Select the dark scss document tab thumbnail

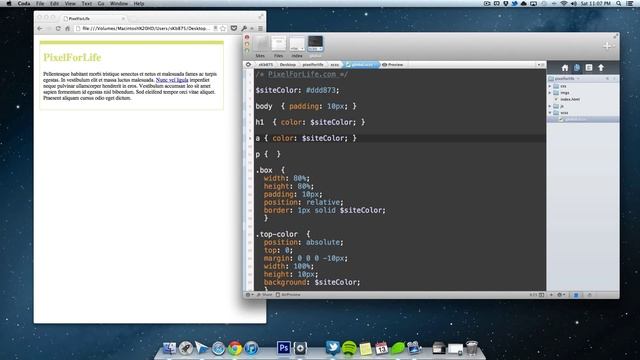(x=315, y=43)
